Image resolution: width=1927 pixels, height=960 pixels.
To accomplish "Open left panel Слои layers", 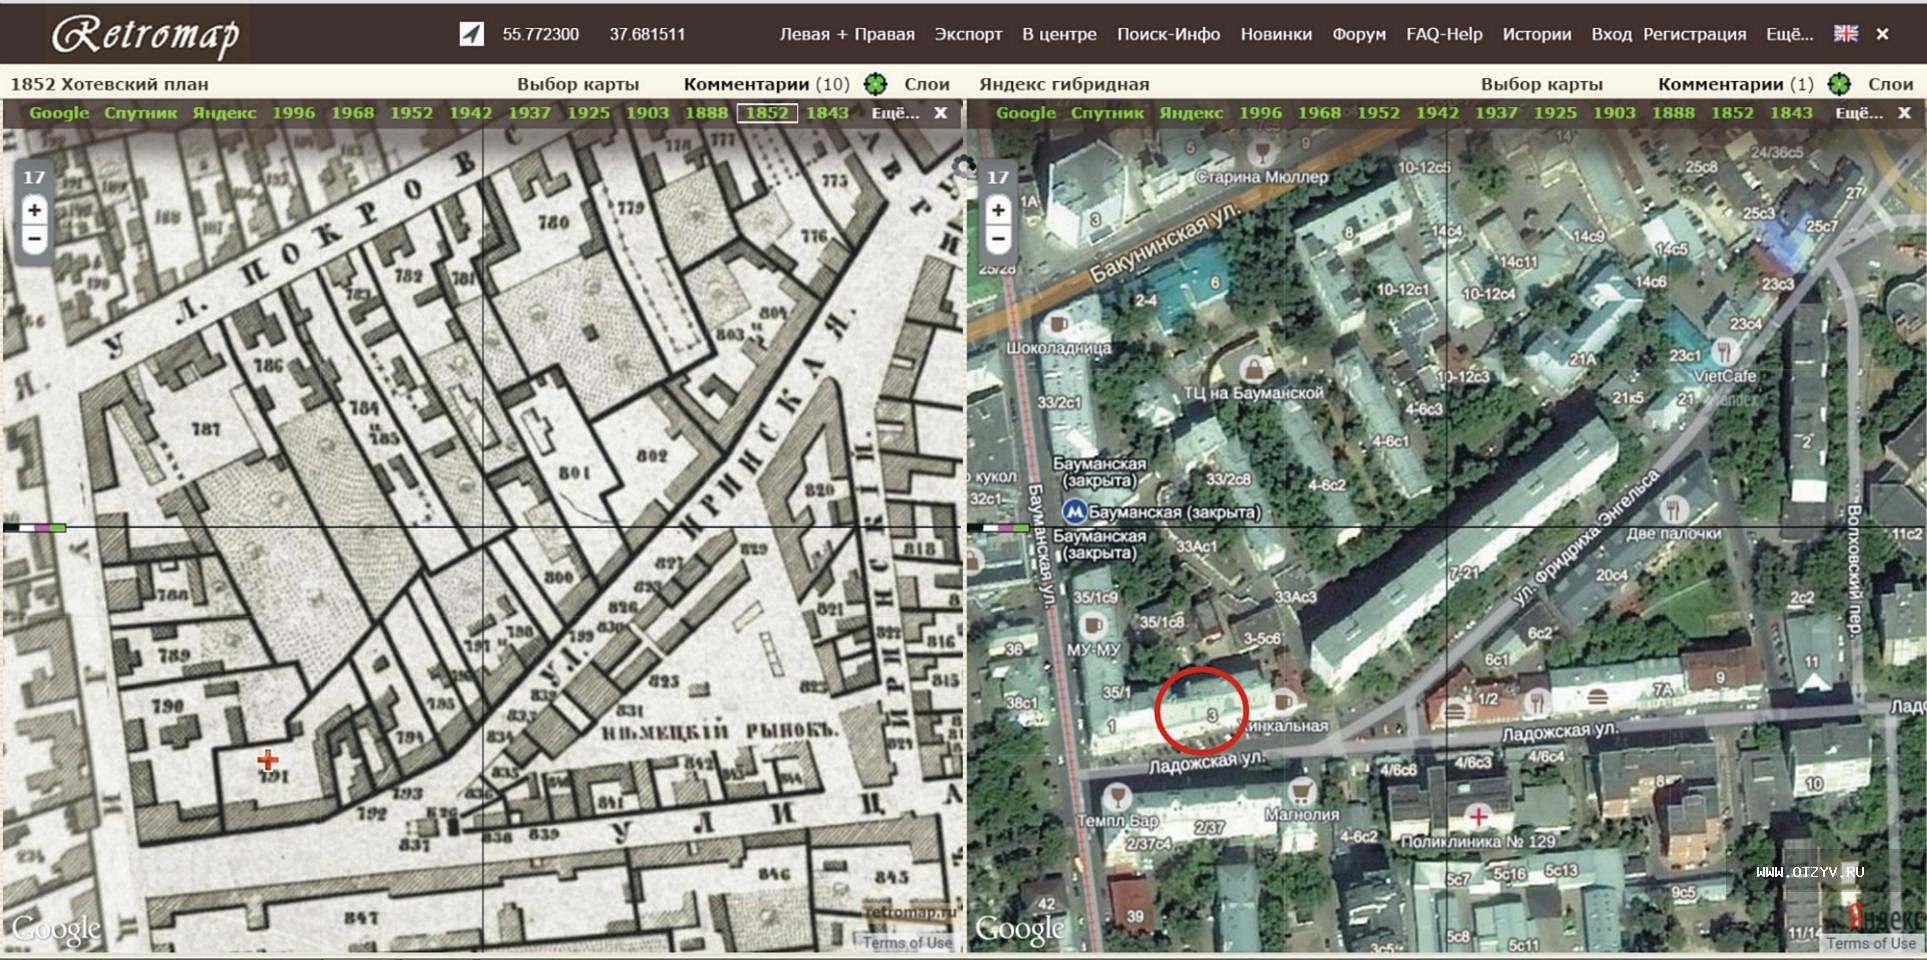I will point(927,84).
